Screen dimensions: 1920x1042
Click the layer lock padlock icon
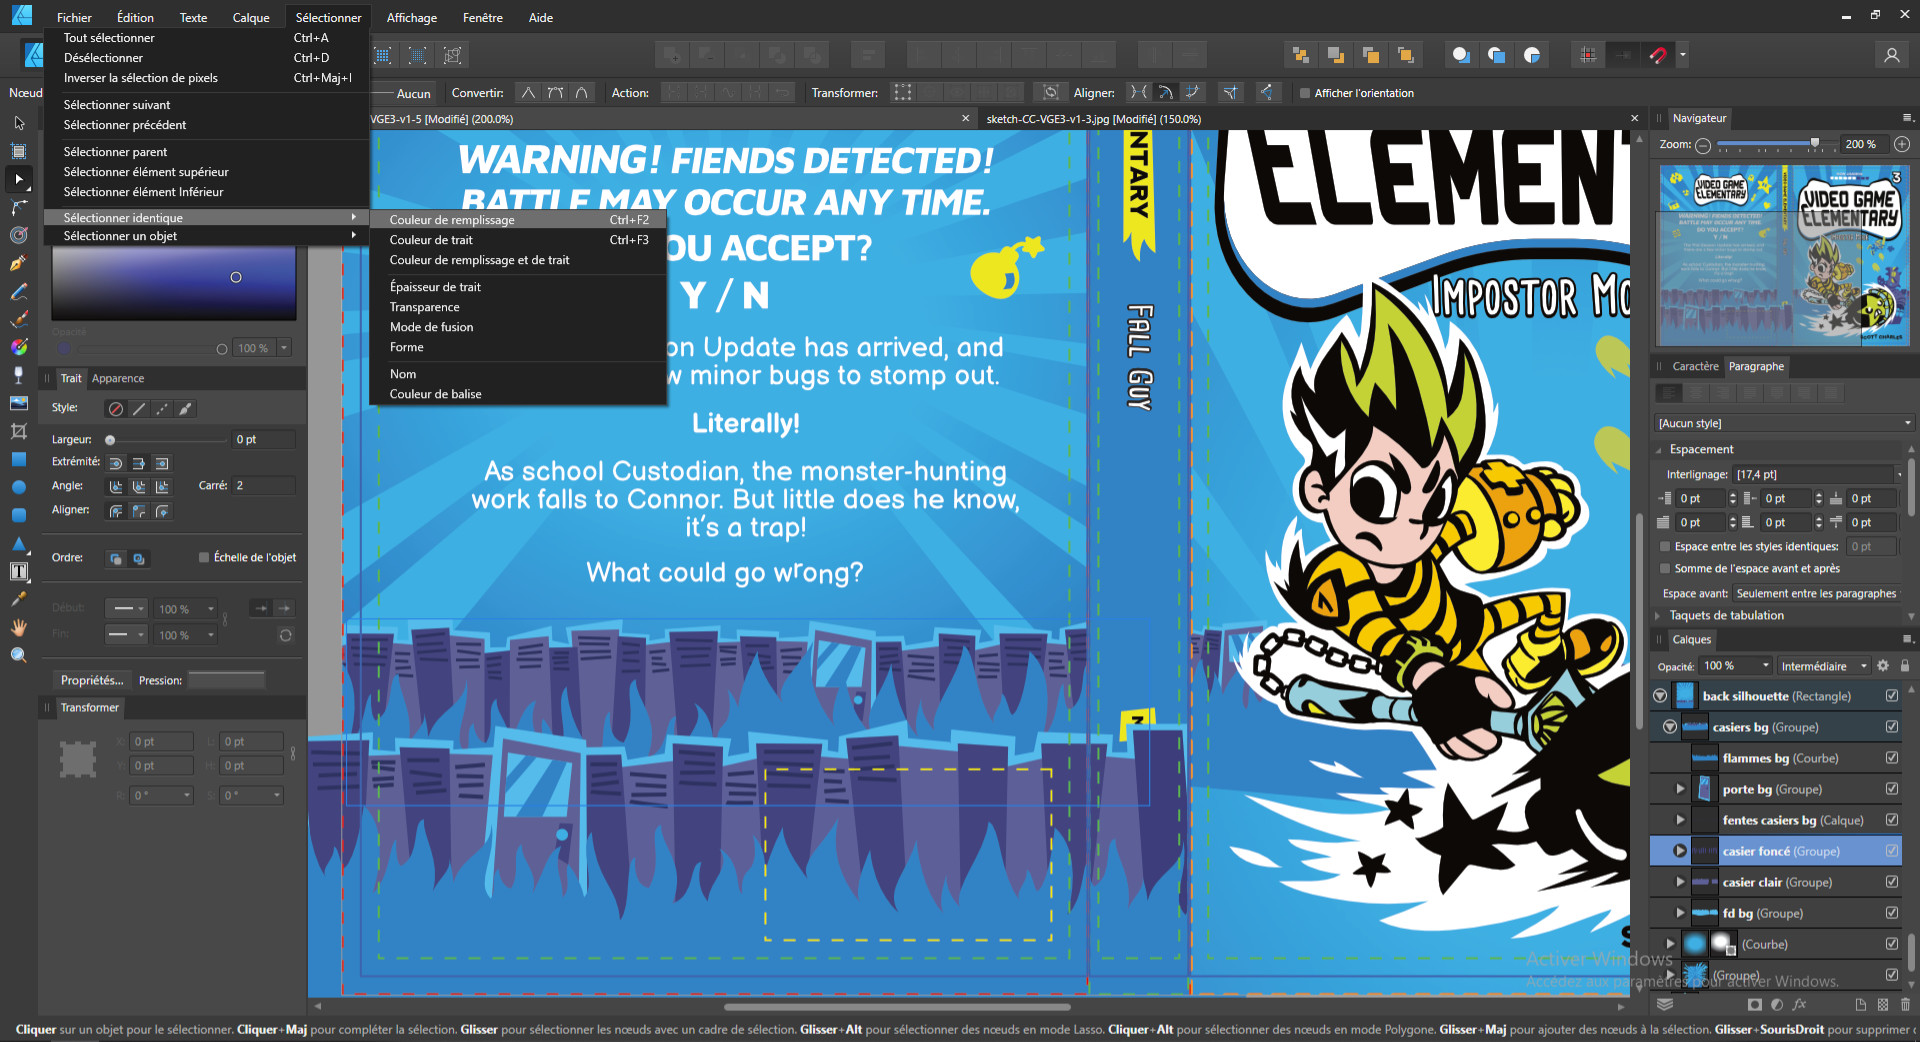(x=1904, y=666)
